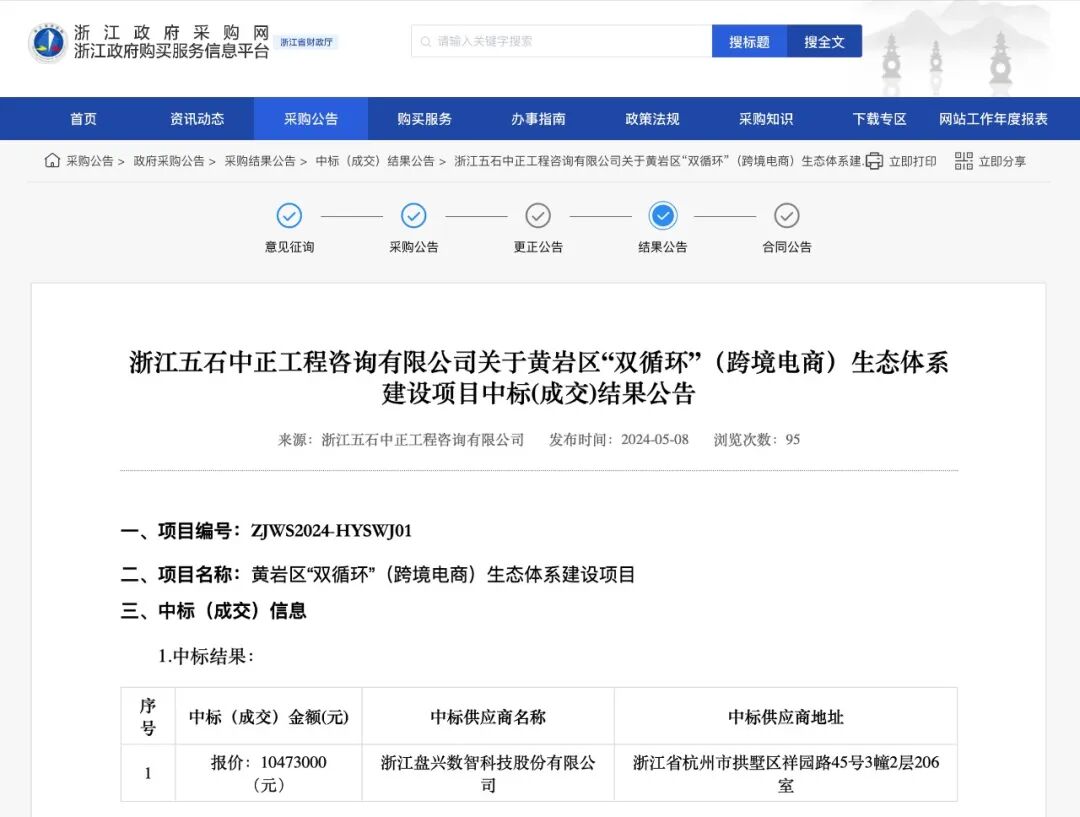This screenshot has width=1080, height=817.
Task: Click project number ZJWS2024-HYSWJ01
Action: tap(331, 531)
